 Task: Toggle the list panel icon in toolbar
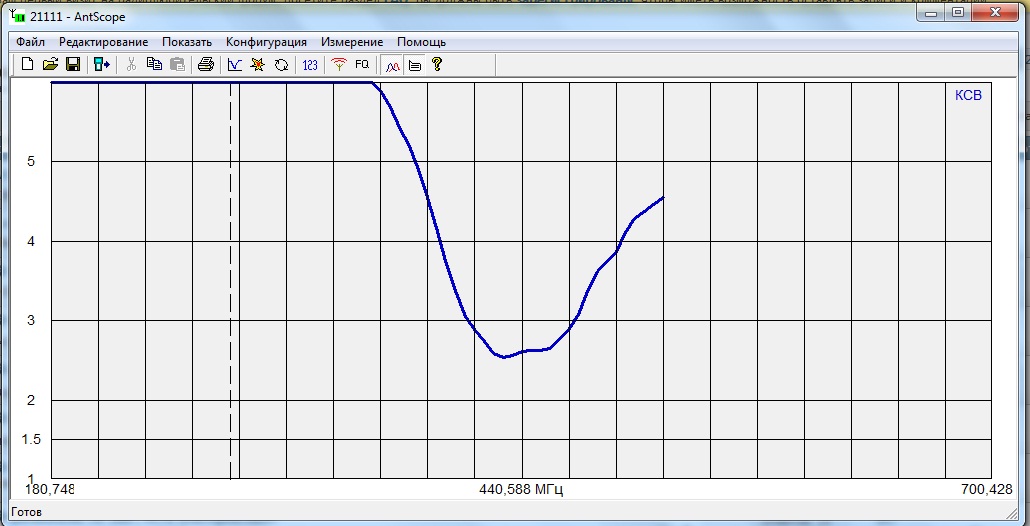click(x=414, y=65)
